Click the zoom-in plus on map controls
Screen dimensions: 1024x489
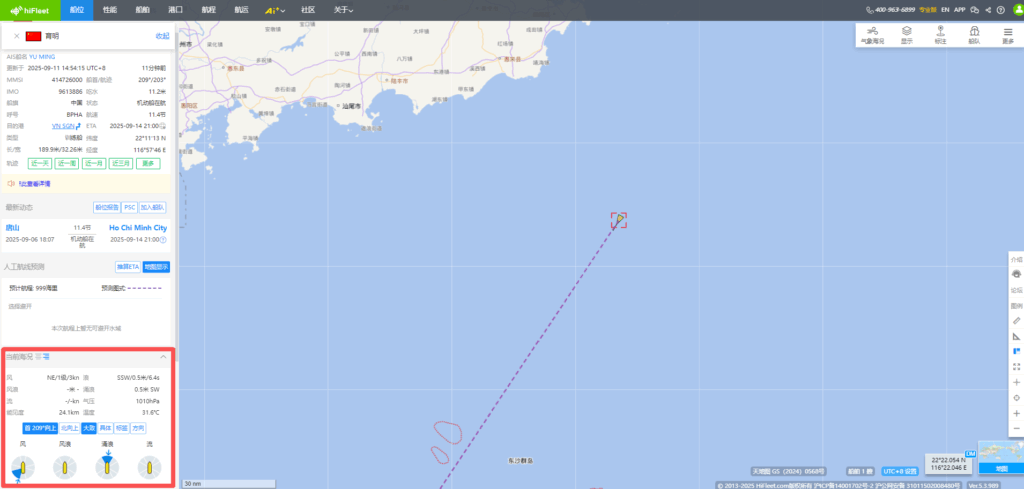click(x=1016, y=413)
